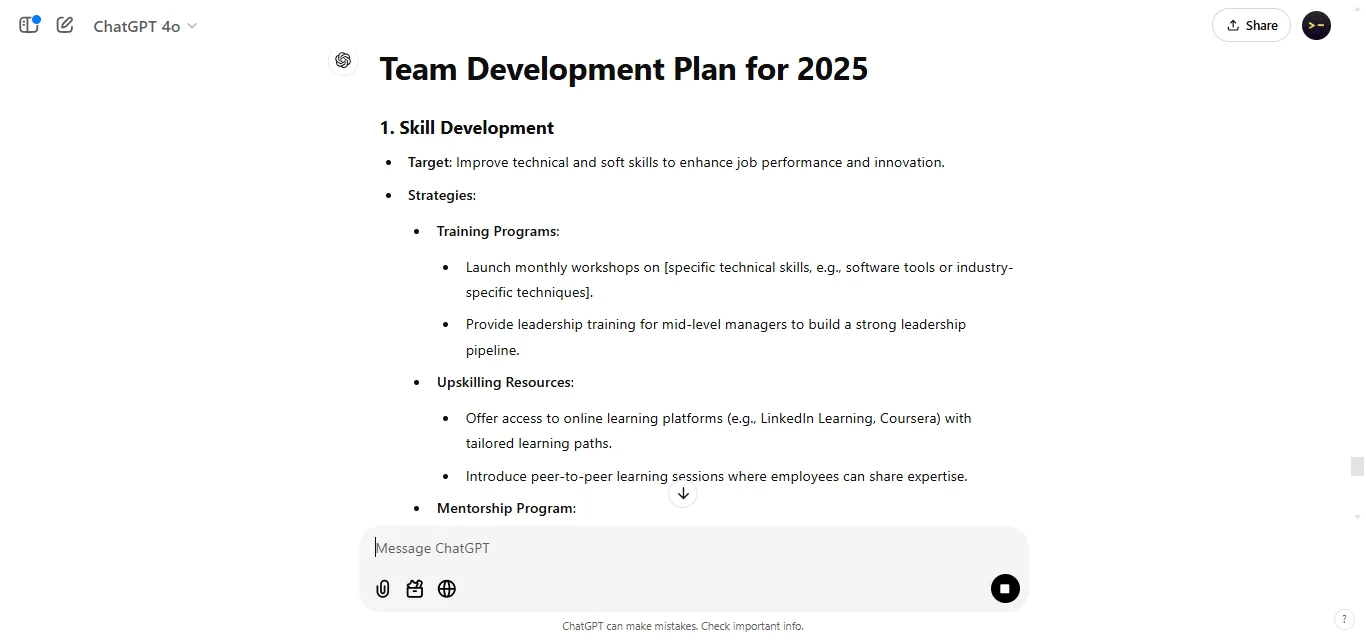Attach a file using the paperclip icon
The width and height of the screenshot is (1366, 641).
(382, 589)
